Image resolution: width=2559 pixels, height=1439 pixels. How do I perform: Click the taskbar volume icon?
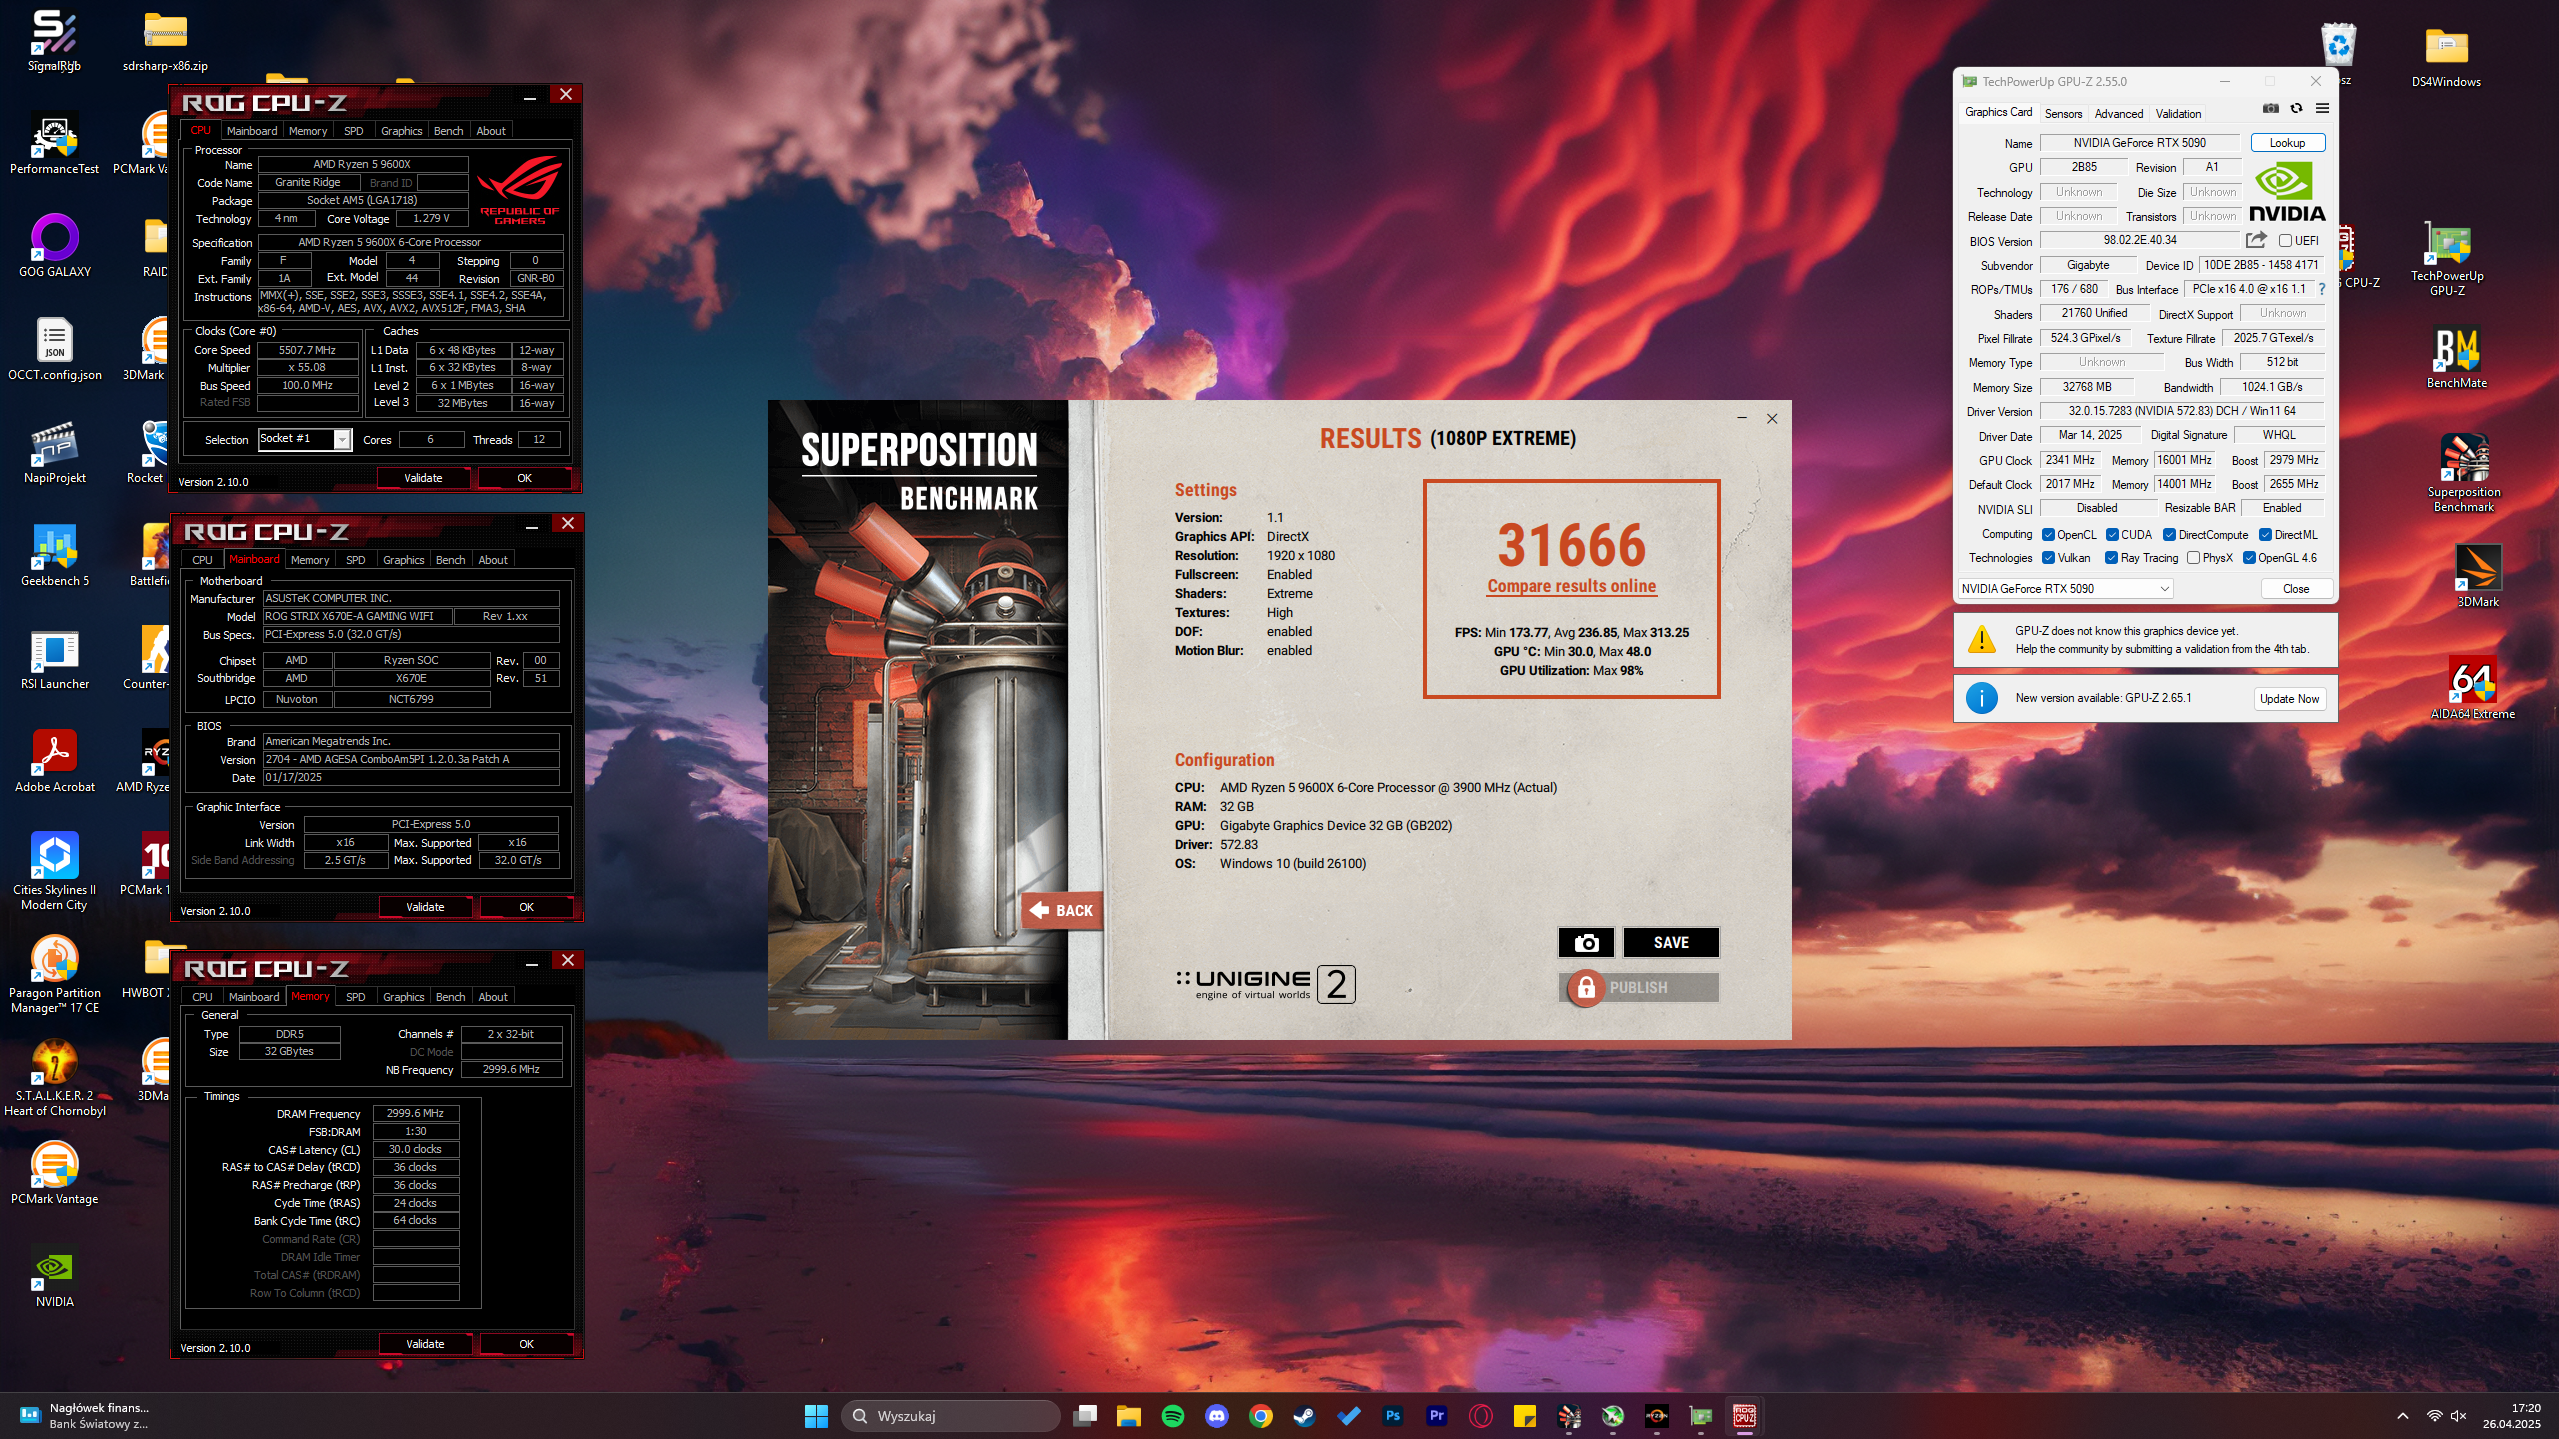point(2459,1416)
